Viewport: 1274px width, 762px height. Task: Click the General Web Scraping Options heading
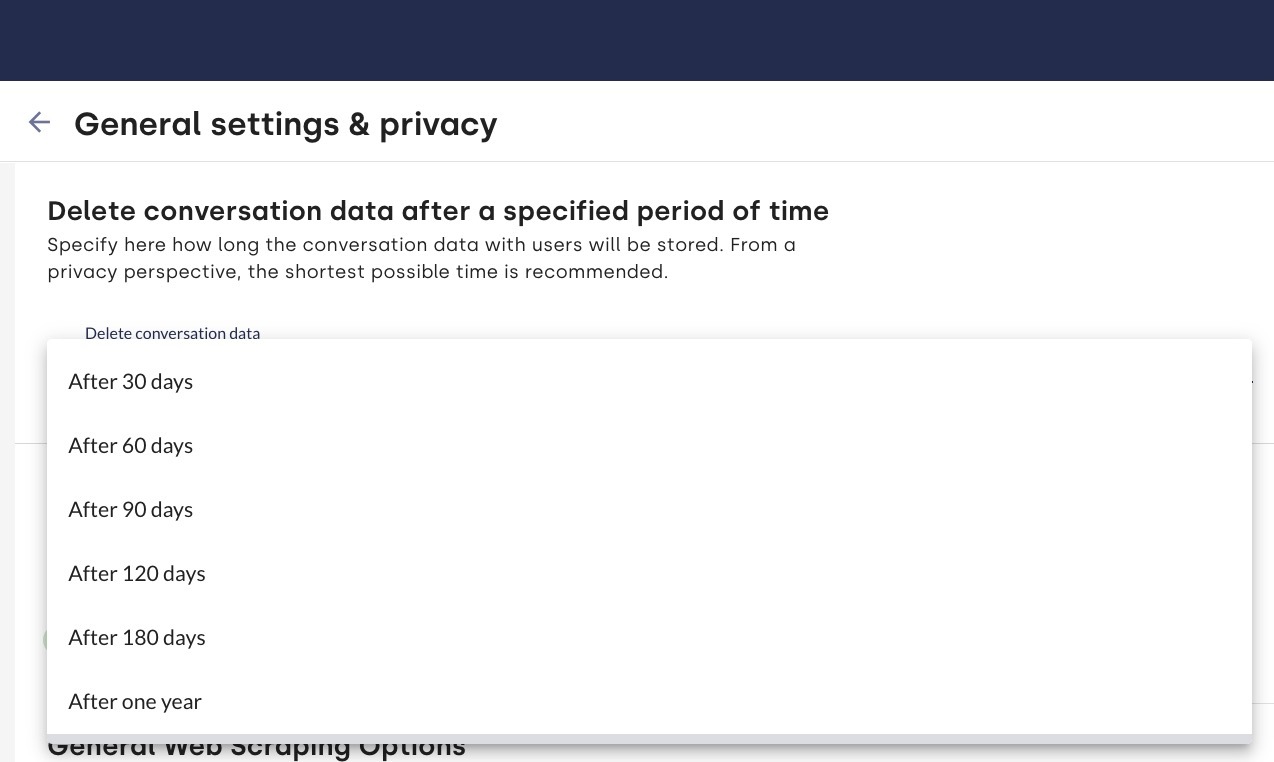point(256,746)
